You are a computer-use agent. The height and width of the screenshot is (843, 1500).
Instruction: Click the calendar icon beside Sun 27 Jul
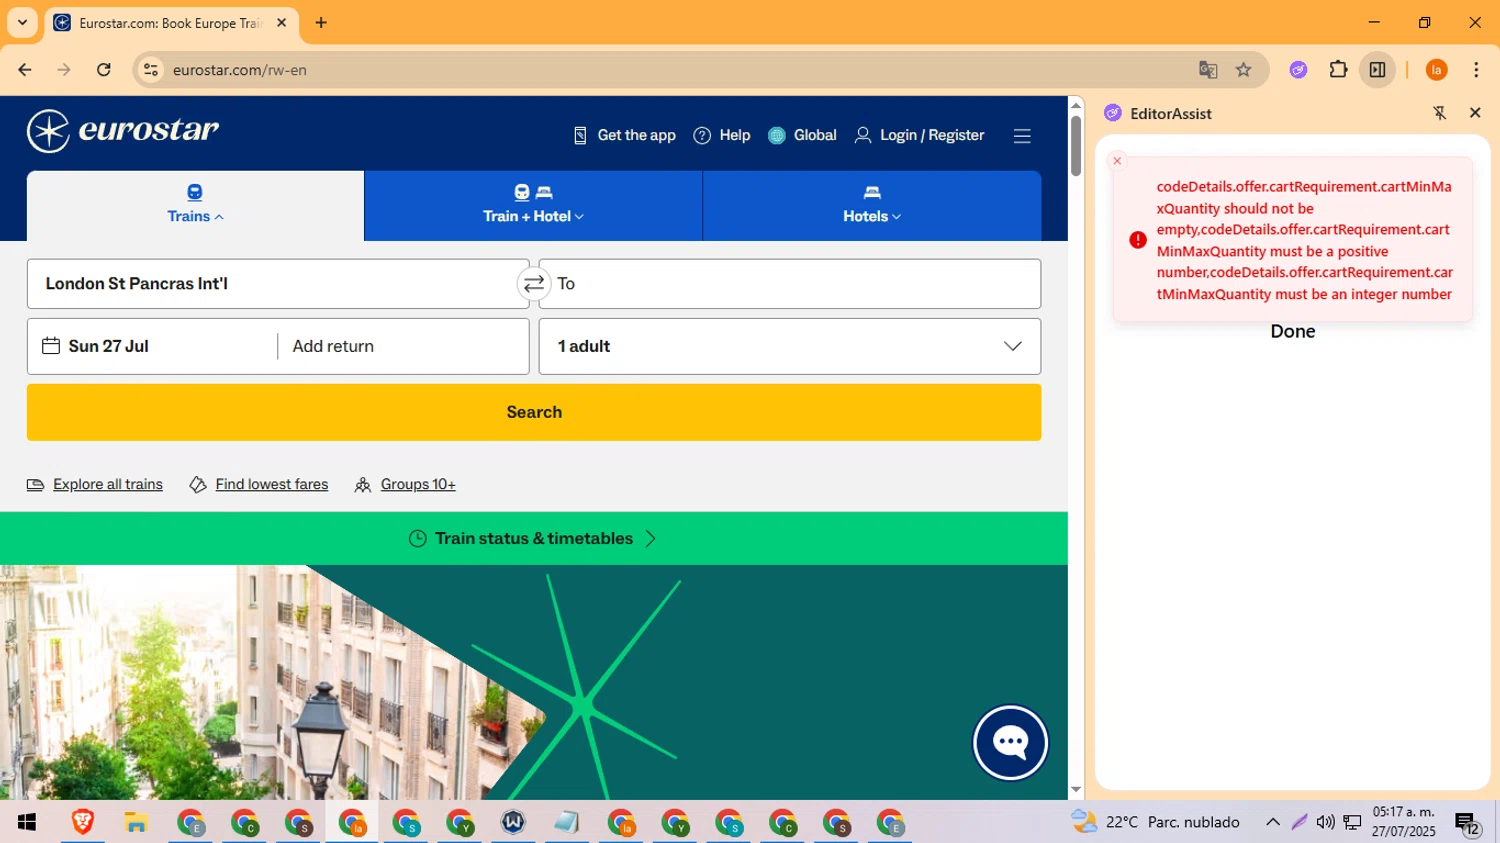pyautogui.click(x=51, y=346)
